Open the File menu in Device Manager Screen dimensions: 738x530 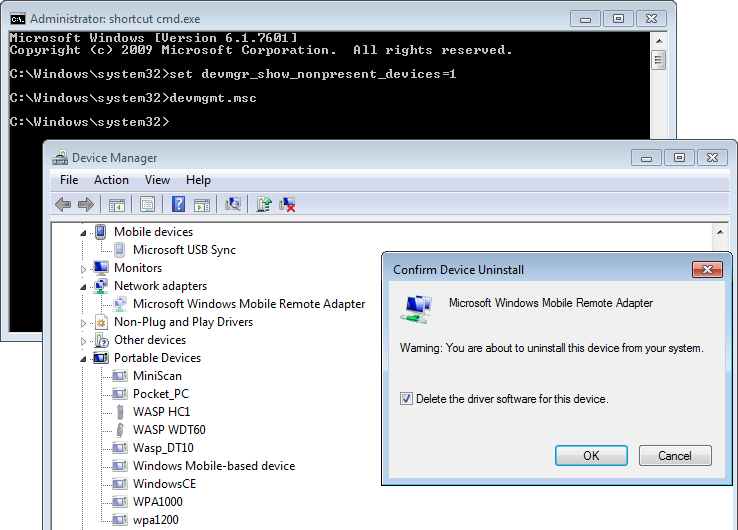(69, 180)
